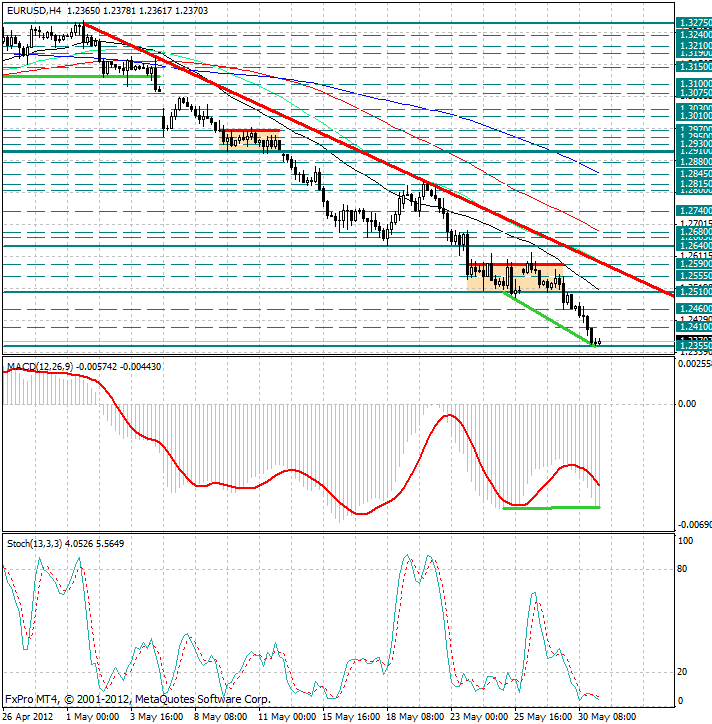Click the 8 May 08:00 time label
The width and height of the screenshot is (712, 724).
coord(221,717)
